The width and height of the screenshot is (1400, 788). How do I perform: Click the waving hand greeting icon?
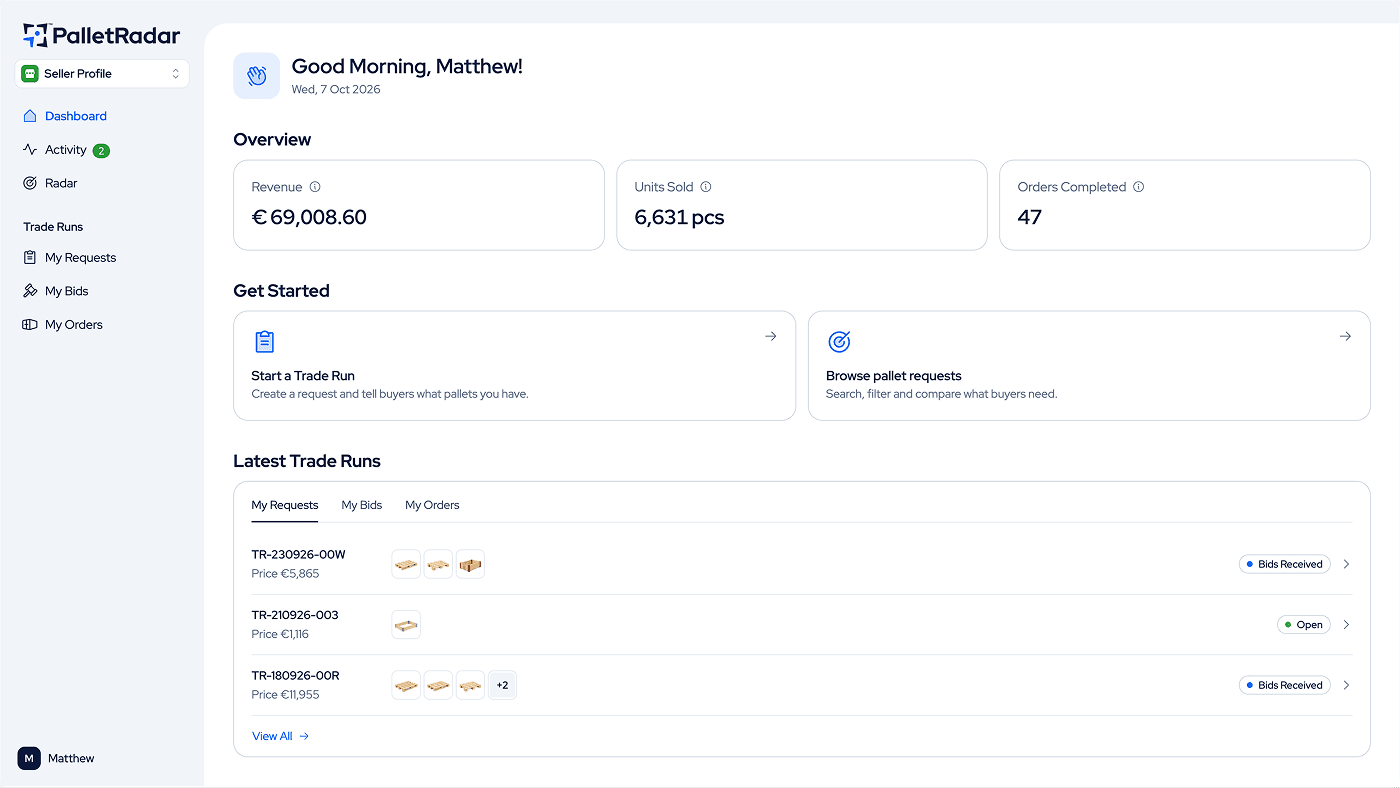(257, 76)
